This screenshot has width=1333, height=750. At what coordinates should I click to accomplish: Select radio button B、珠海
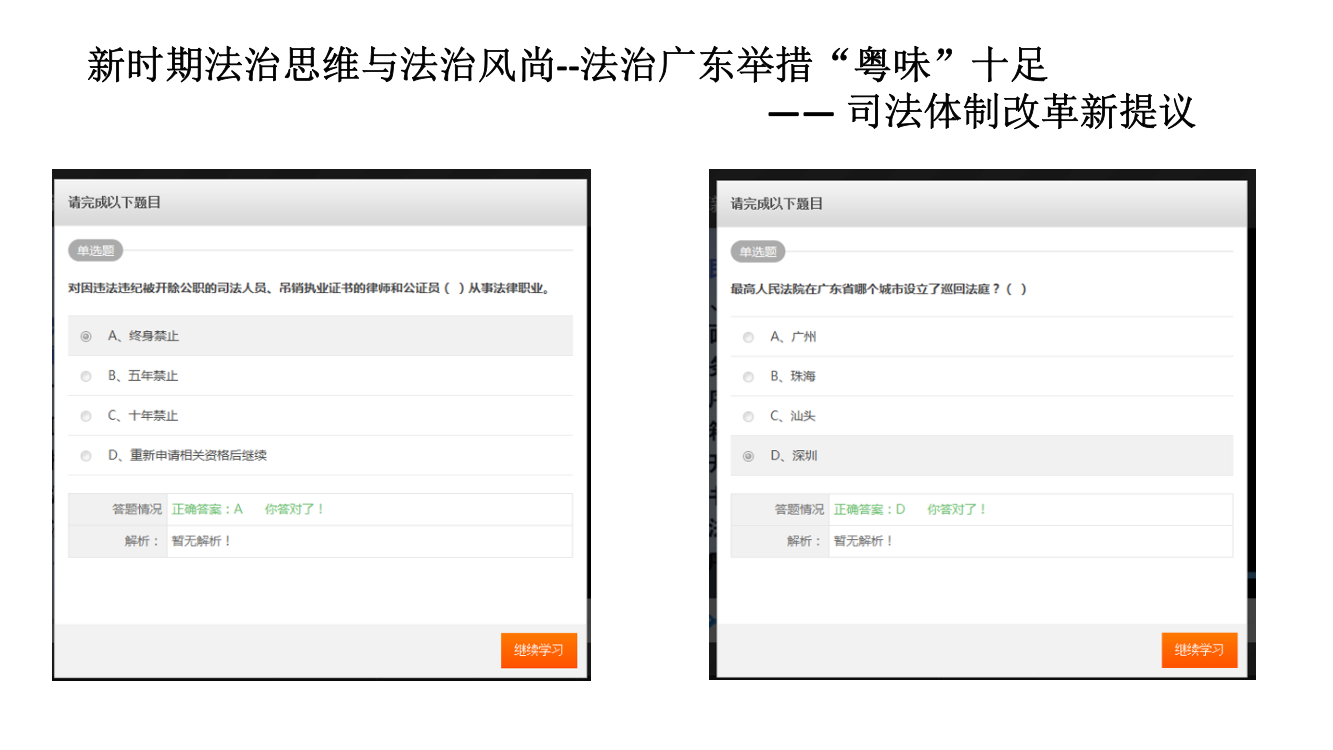tap(748, 377)
